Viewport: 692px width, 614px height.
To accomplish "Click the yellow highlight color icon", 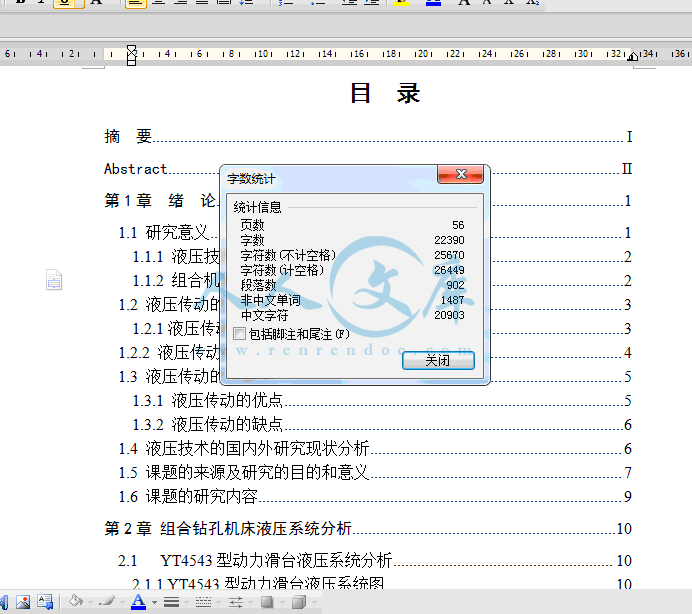I will pos(402,3).
